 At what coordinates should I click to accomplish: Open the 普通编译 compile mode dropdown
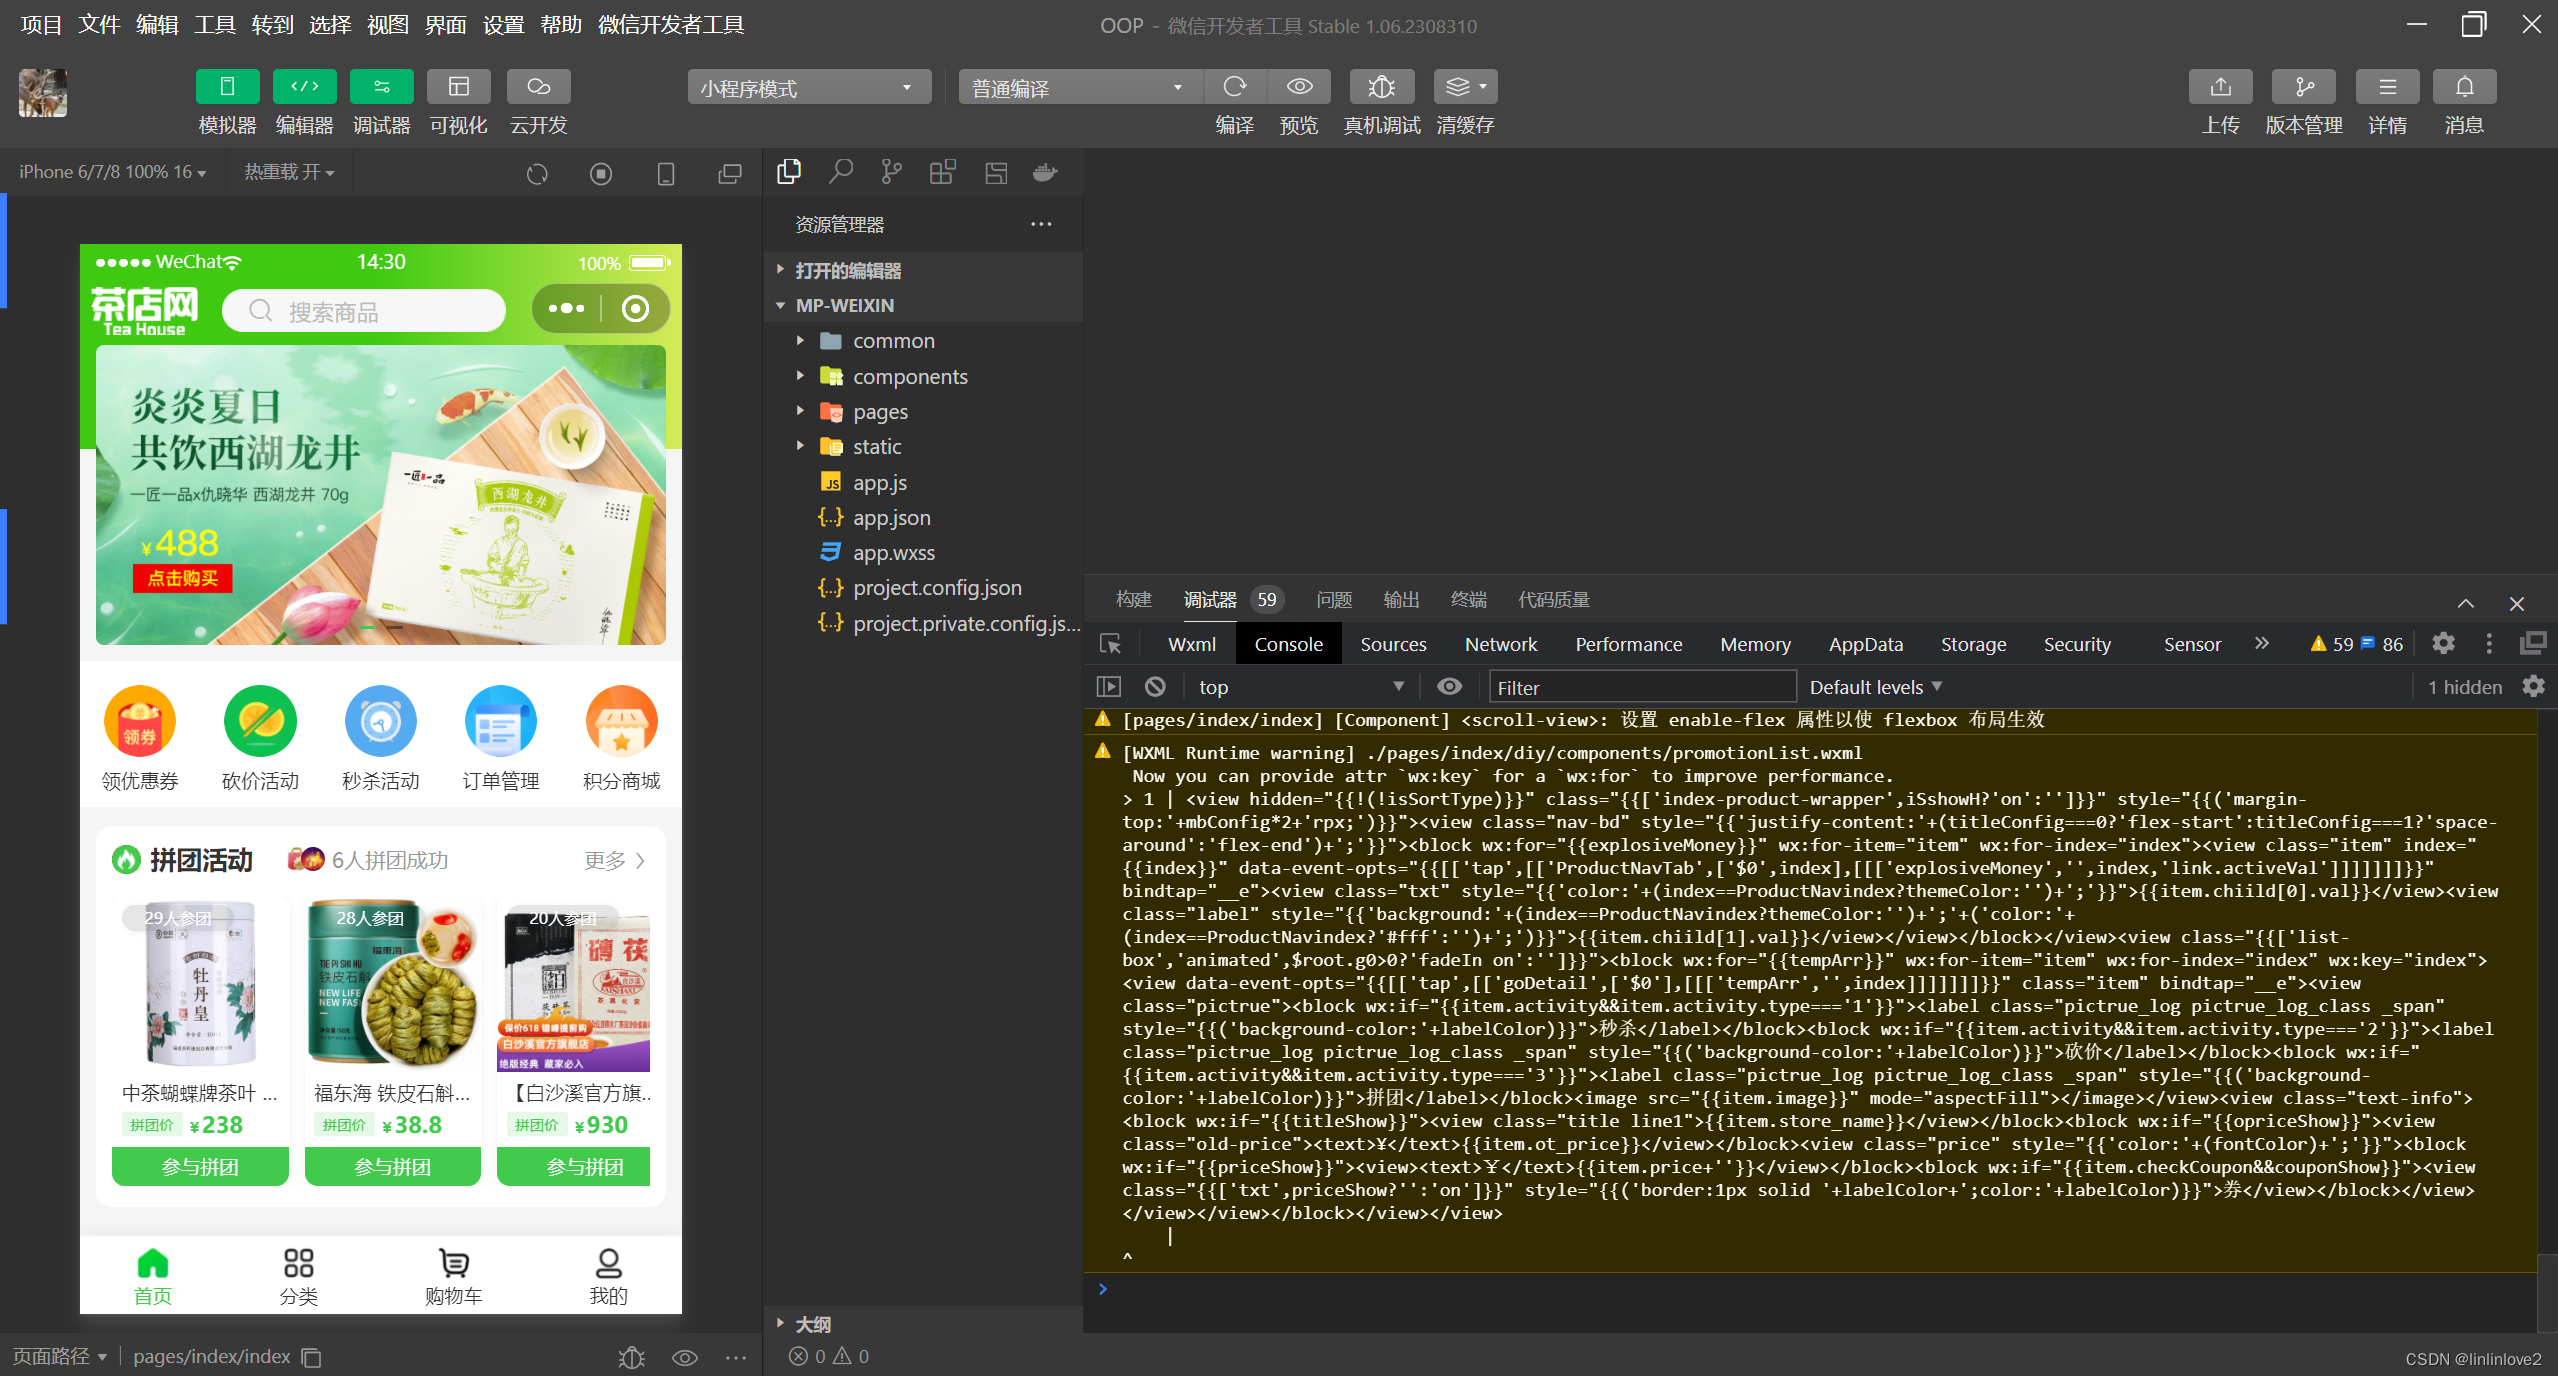click(1080, 88)
